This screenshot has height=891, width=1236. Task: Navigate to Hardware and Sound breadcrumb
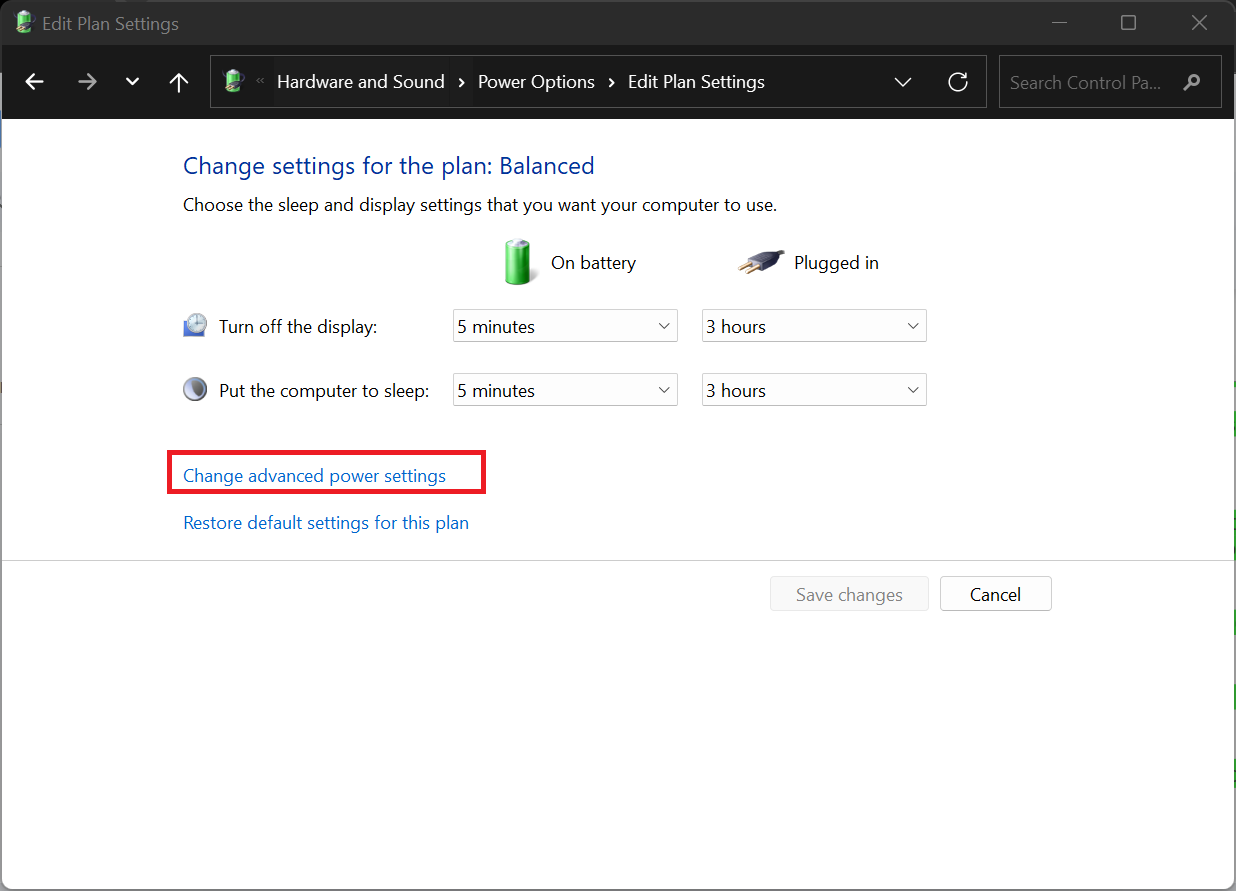pyautogui.click(x=360, y=82)
